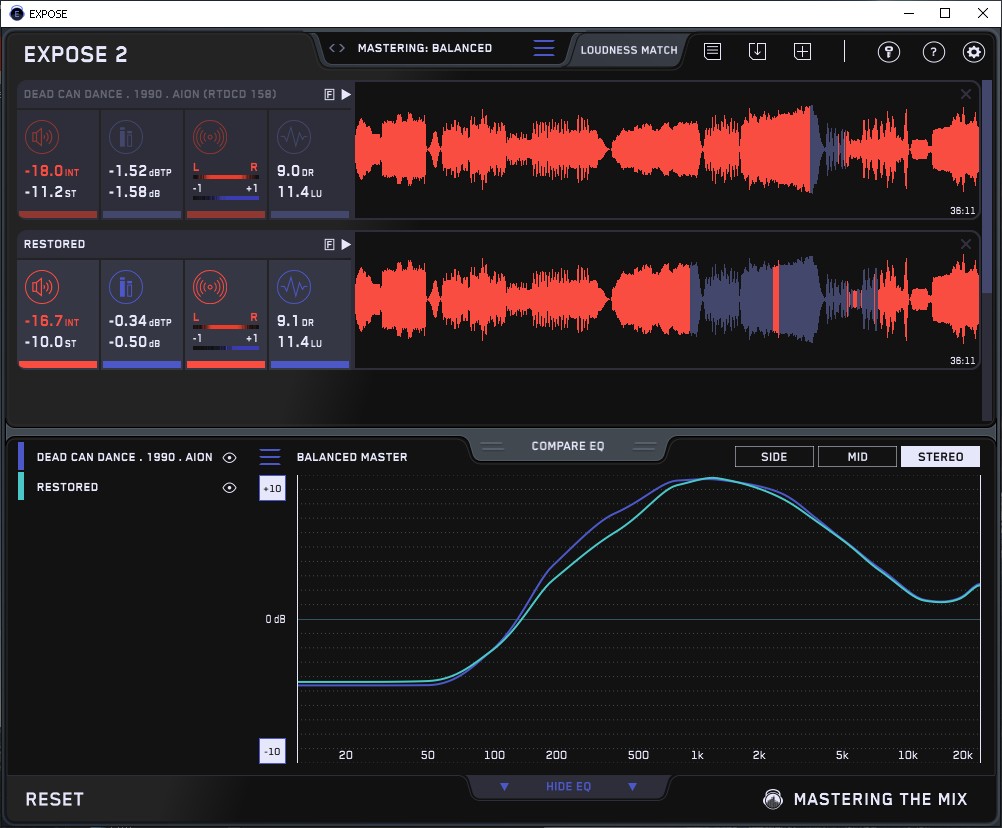Maximize the EXPOSE window
Viewport: 1002px width, 828px height.
point(945,13)
